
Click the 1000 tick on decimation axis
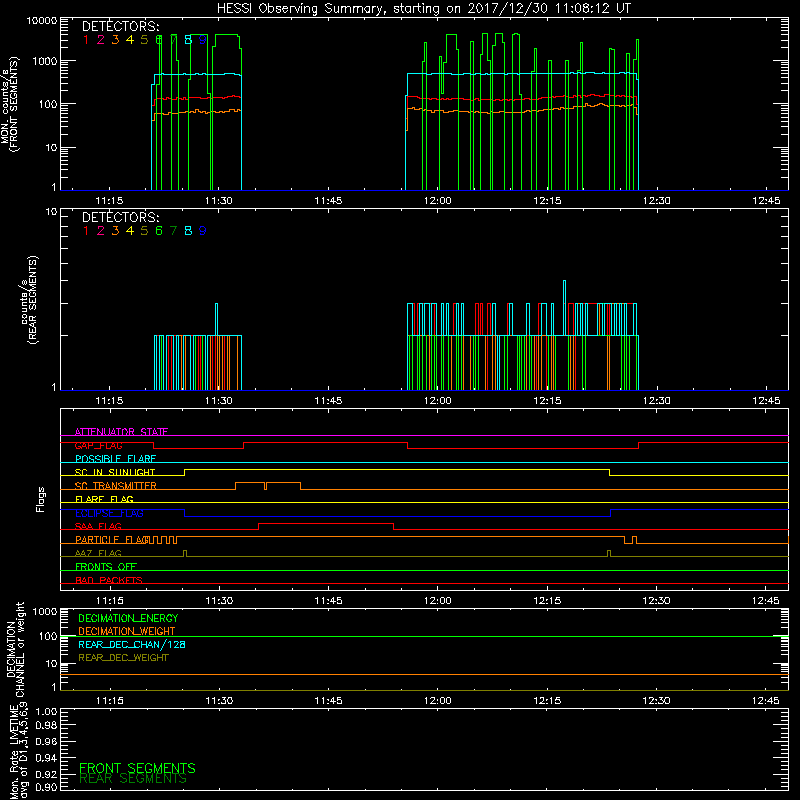[45, 611]
